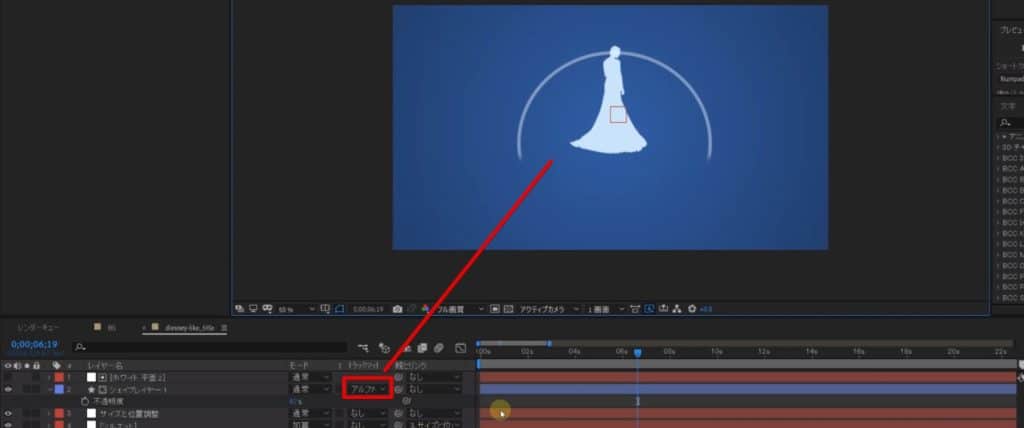Click the time navigator bar above ruler
This screenshot has height=428, width=1024.
(513, 343)
